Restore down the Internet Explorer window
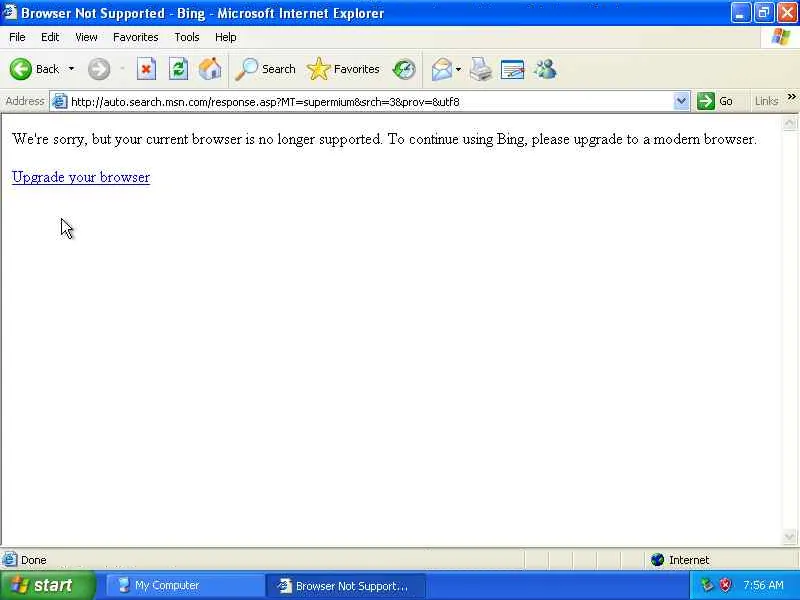 click(763, 13)
